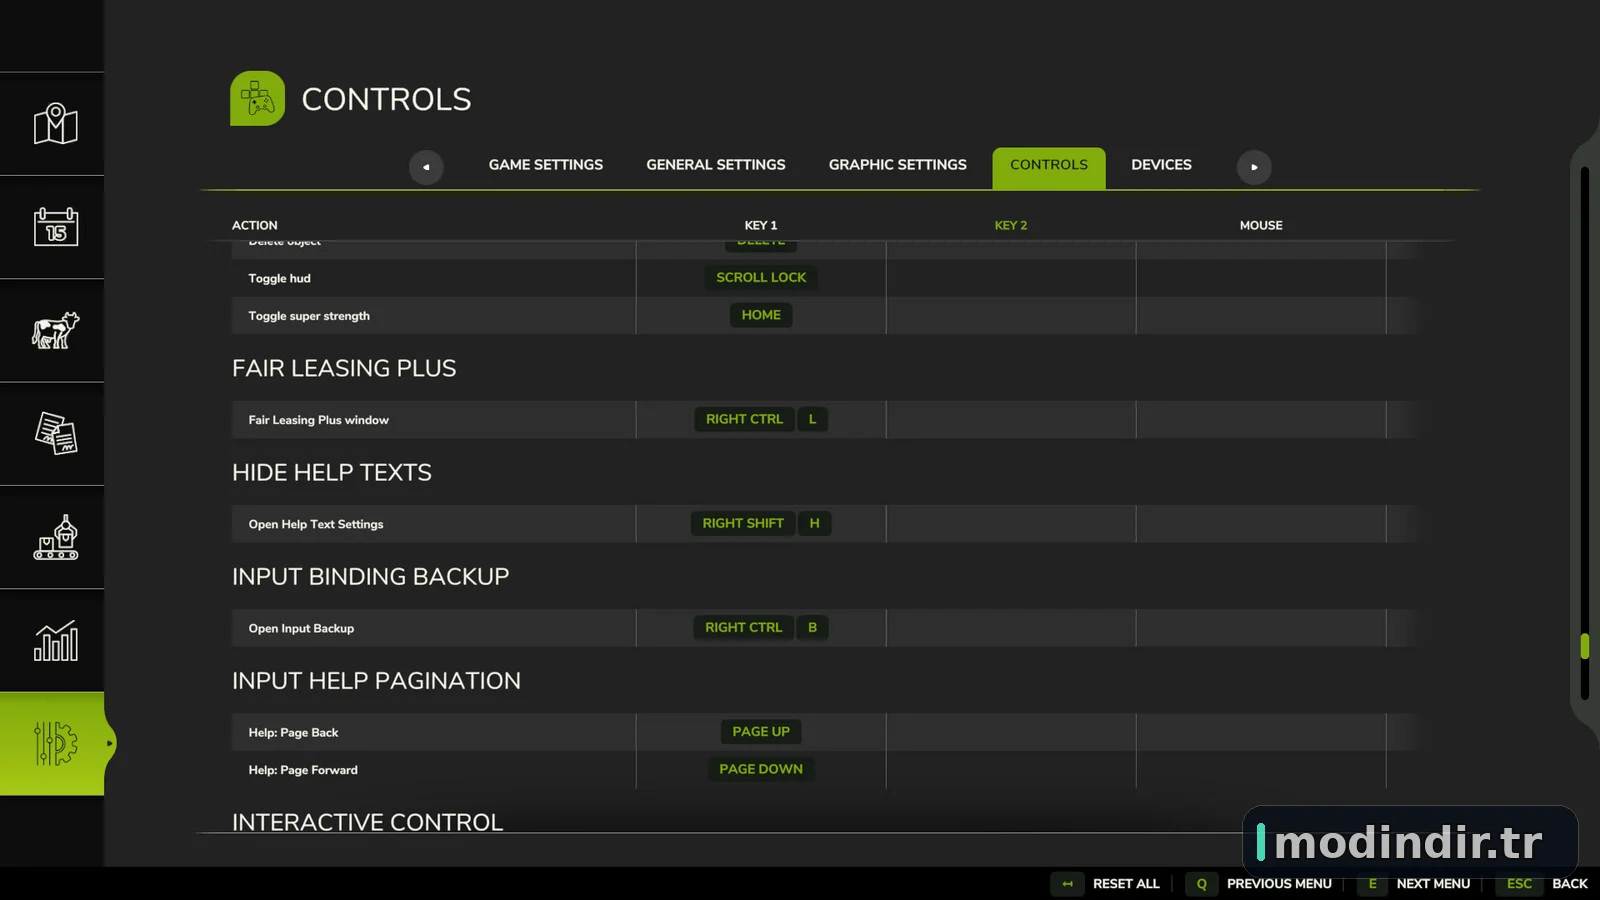Click the INPUT HELP PAGINATION section heading

point(376,680)
